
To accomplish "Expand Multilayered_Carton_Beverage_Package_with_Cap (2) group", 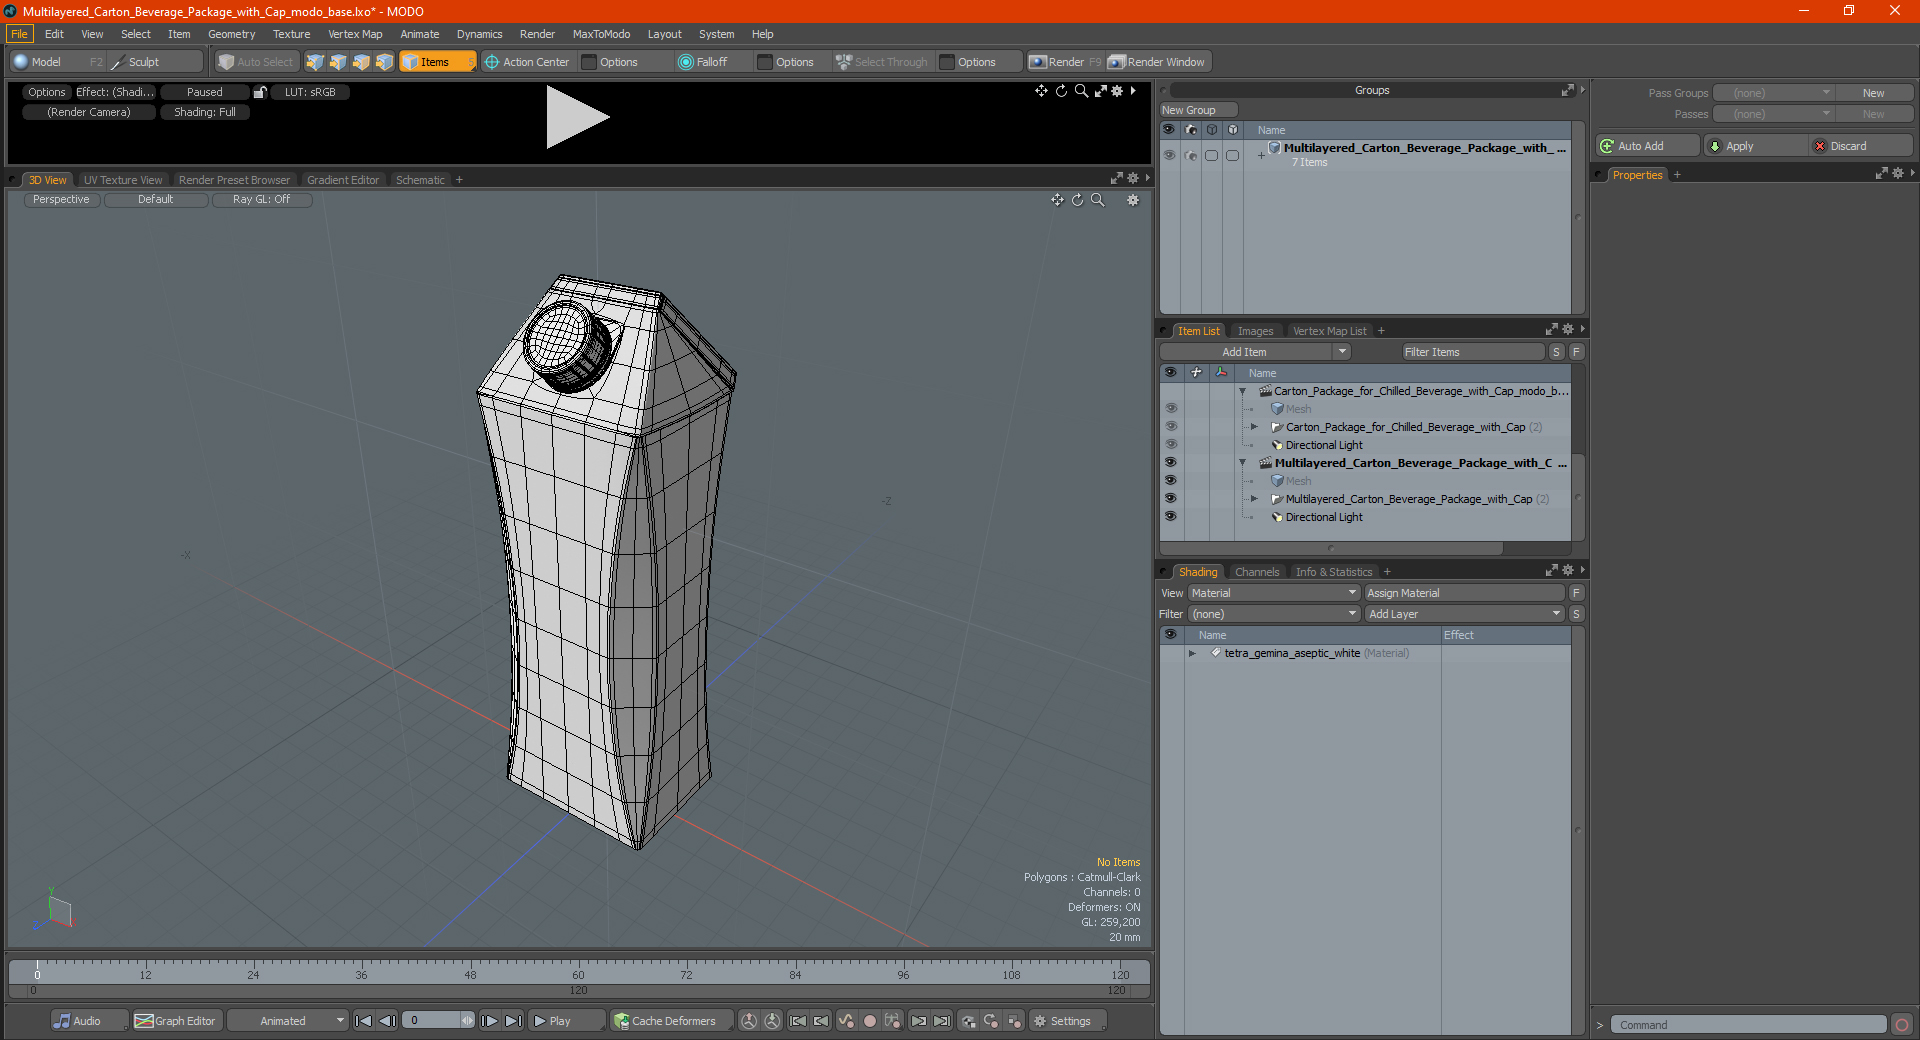I will click(1254, 499).
